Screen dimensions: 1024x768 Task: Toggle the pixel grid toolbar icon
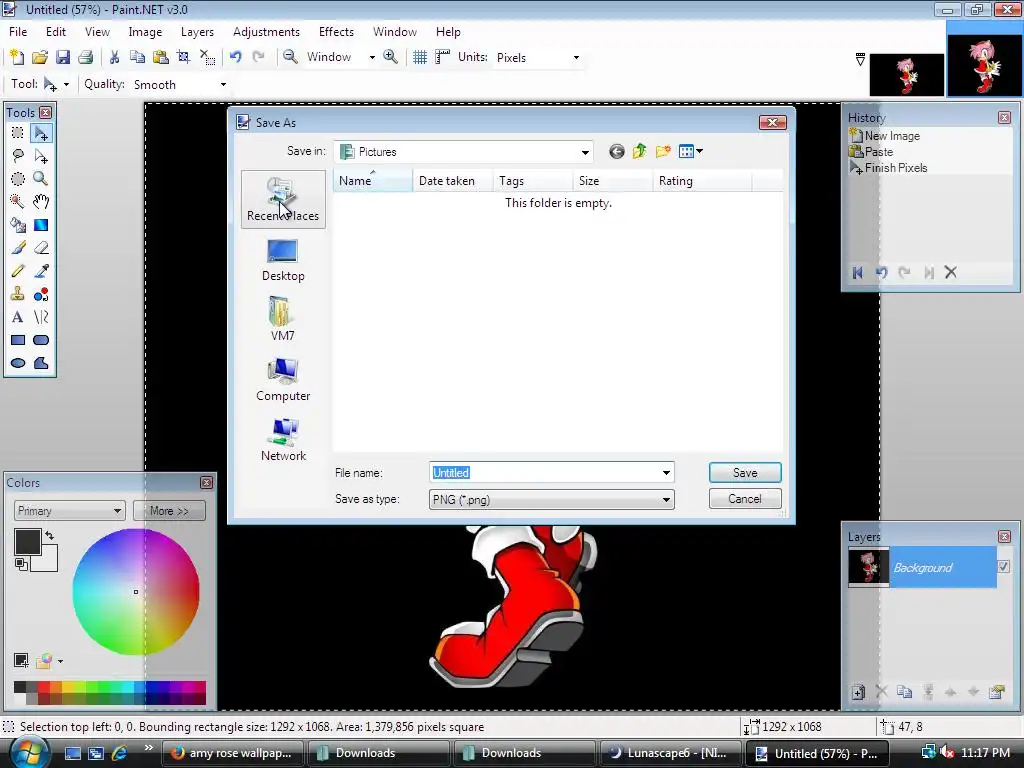tap(420, 57)
